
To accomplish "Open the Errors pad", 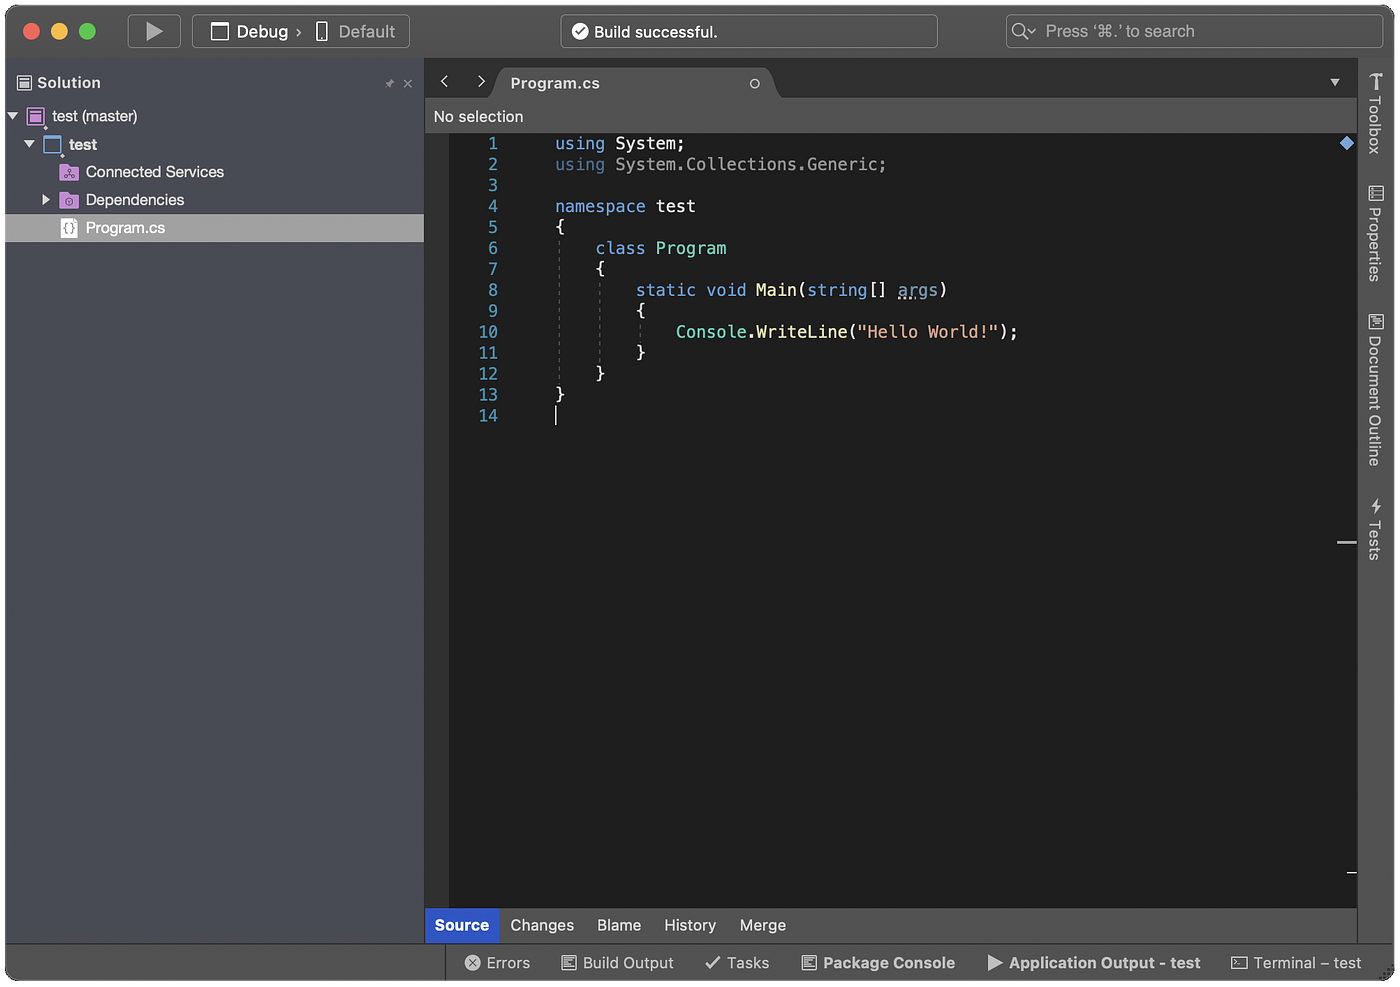I will coord(497,963).
